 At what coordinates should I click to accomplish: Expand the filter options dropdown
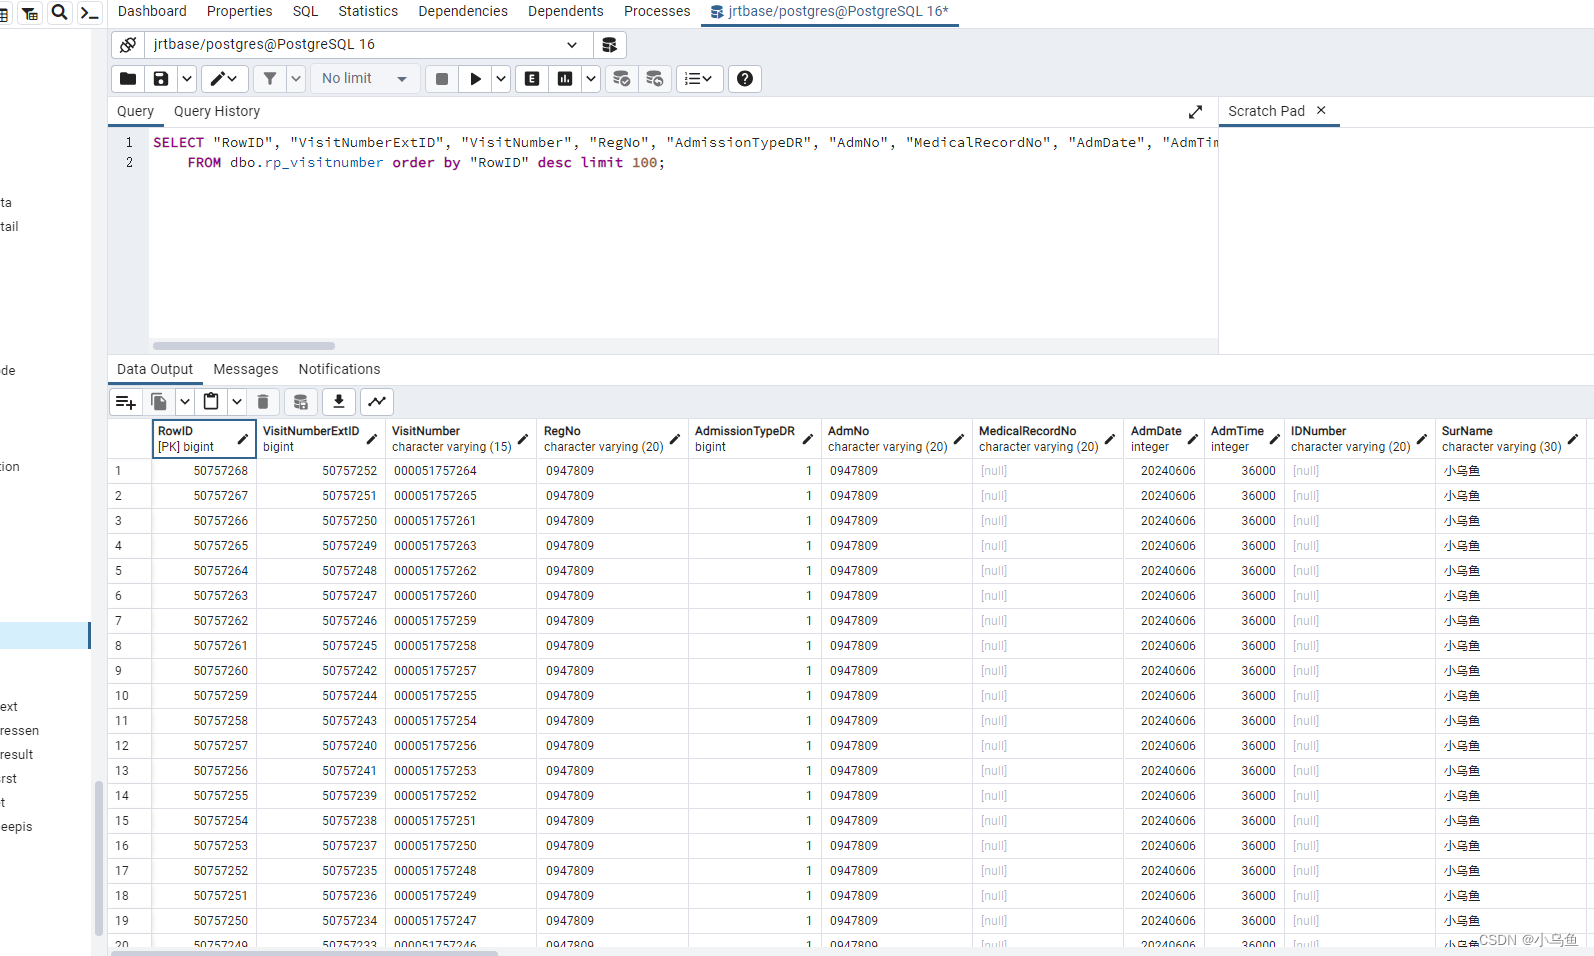(x=296, y=79)
